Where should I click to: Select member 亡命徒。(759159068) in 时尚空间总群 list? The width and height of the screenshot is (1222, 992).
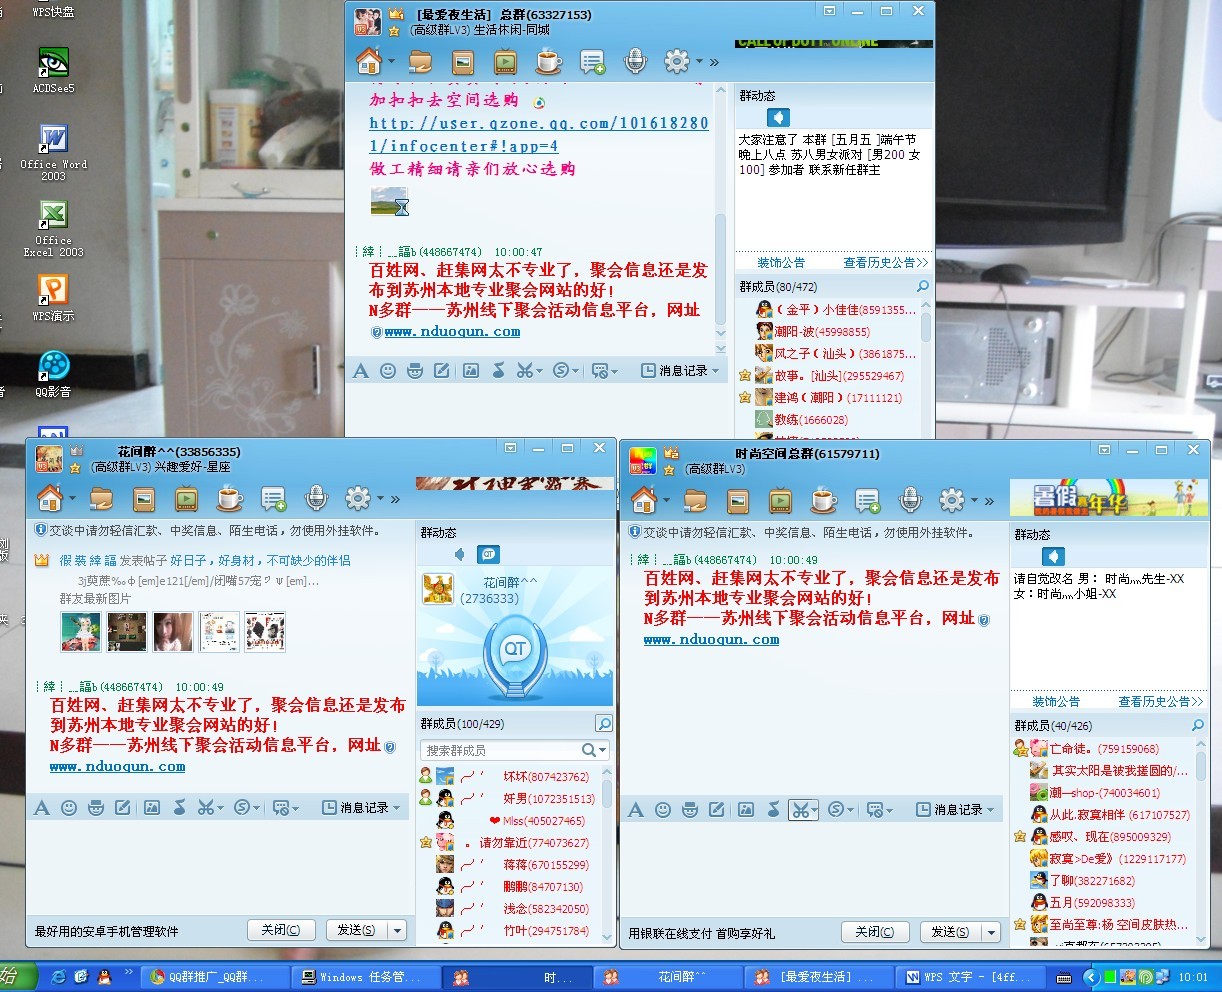pyautogui.click(x=1103, y=749)
